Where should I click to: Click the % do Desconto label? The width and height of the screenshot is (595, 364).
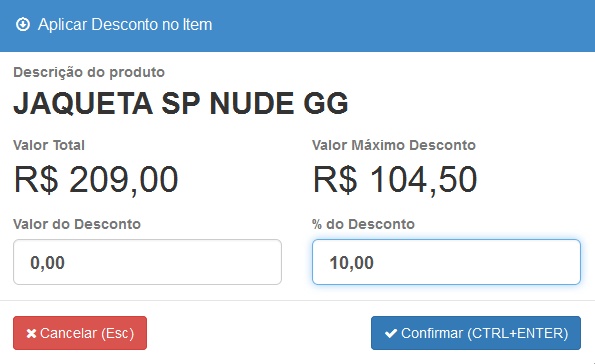(363, 224)
